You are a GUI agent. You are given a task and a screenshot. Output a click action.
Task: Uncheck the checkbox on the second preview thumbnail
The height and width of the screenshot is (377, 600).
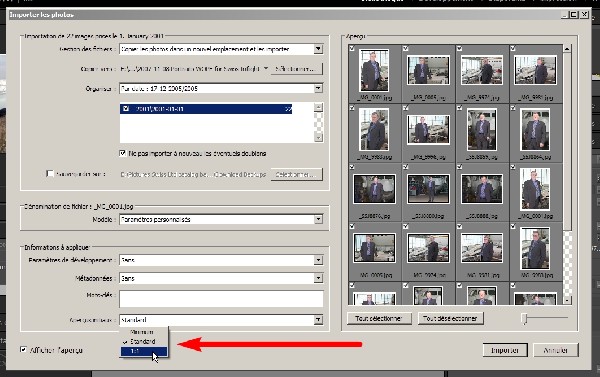[x=406, y=49]
